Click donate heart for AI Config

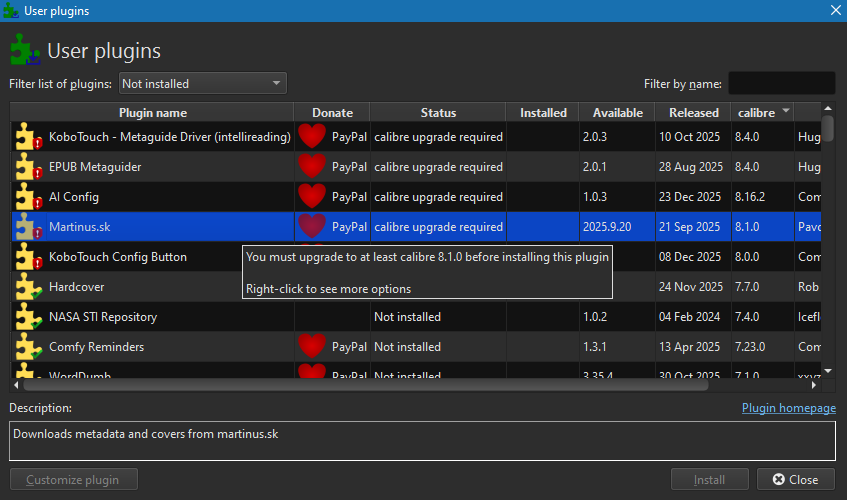click(x=312, y=197)
